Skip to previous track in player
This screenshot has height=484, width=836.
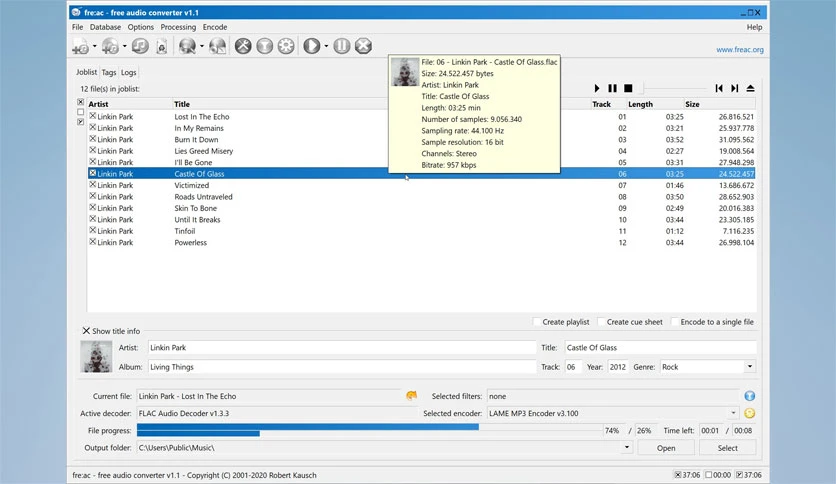(719, 88)
